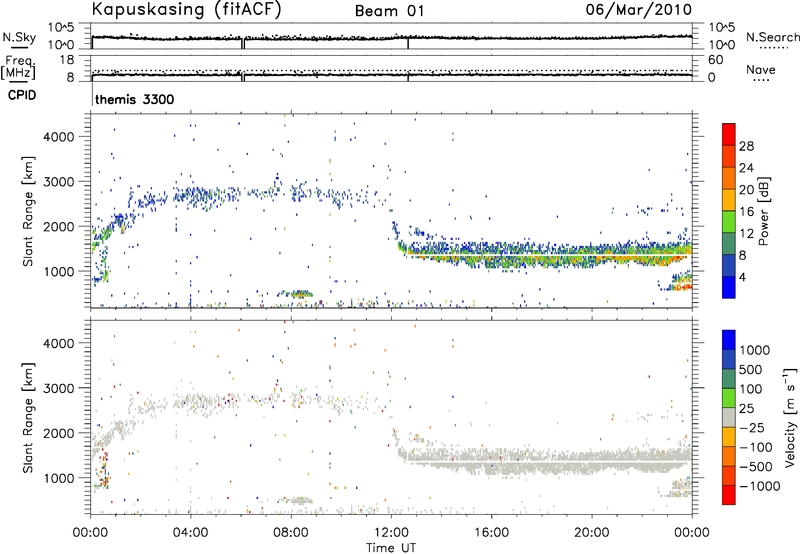Click the 18 value on frequency axis

[x=67, y=60]
